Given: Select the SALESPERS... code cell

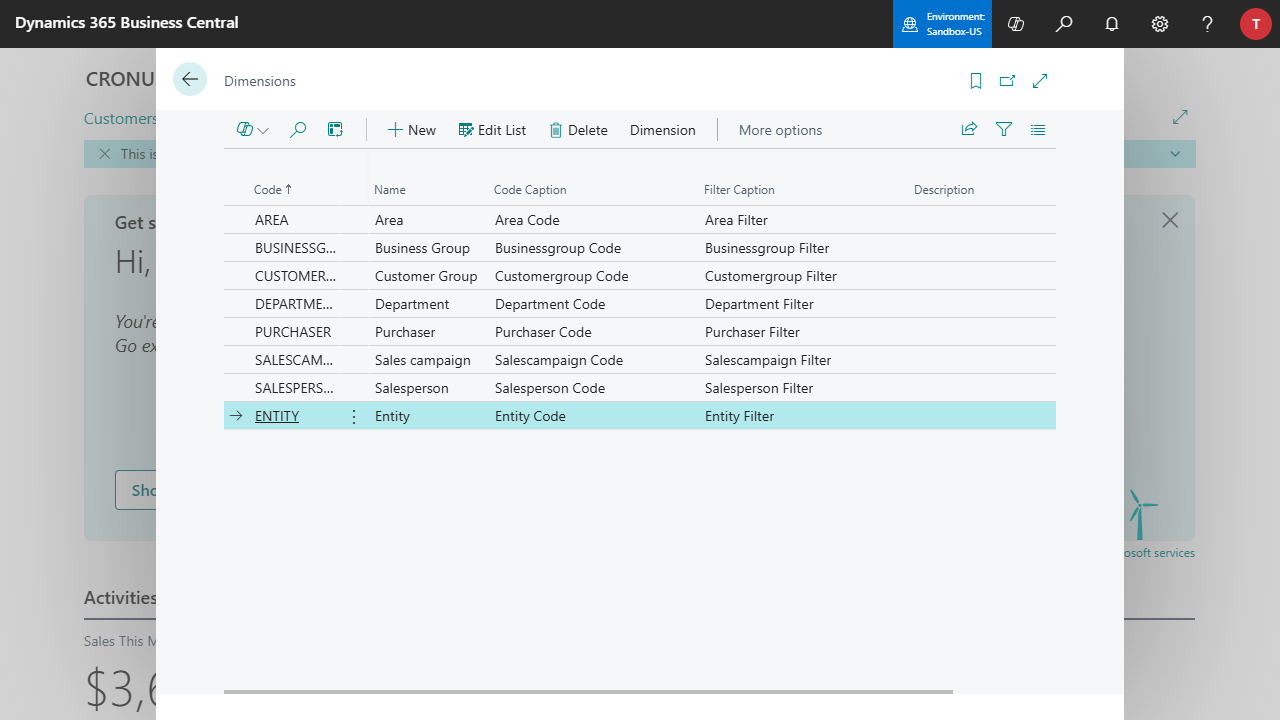Looking at the screenshot, I should click(296, 388).
